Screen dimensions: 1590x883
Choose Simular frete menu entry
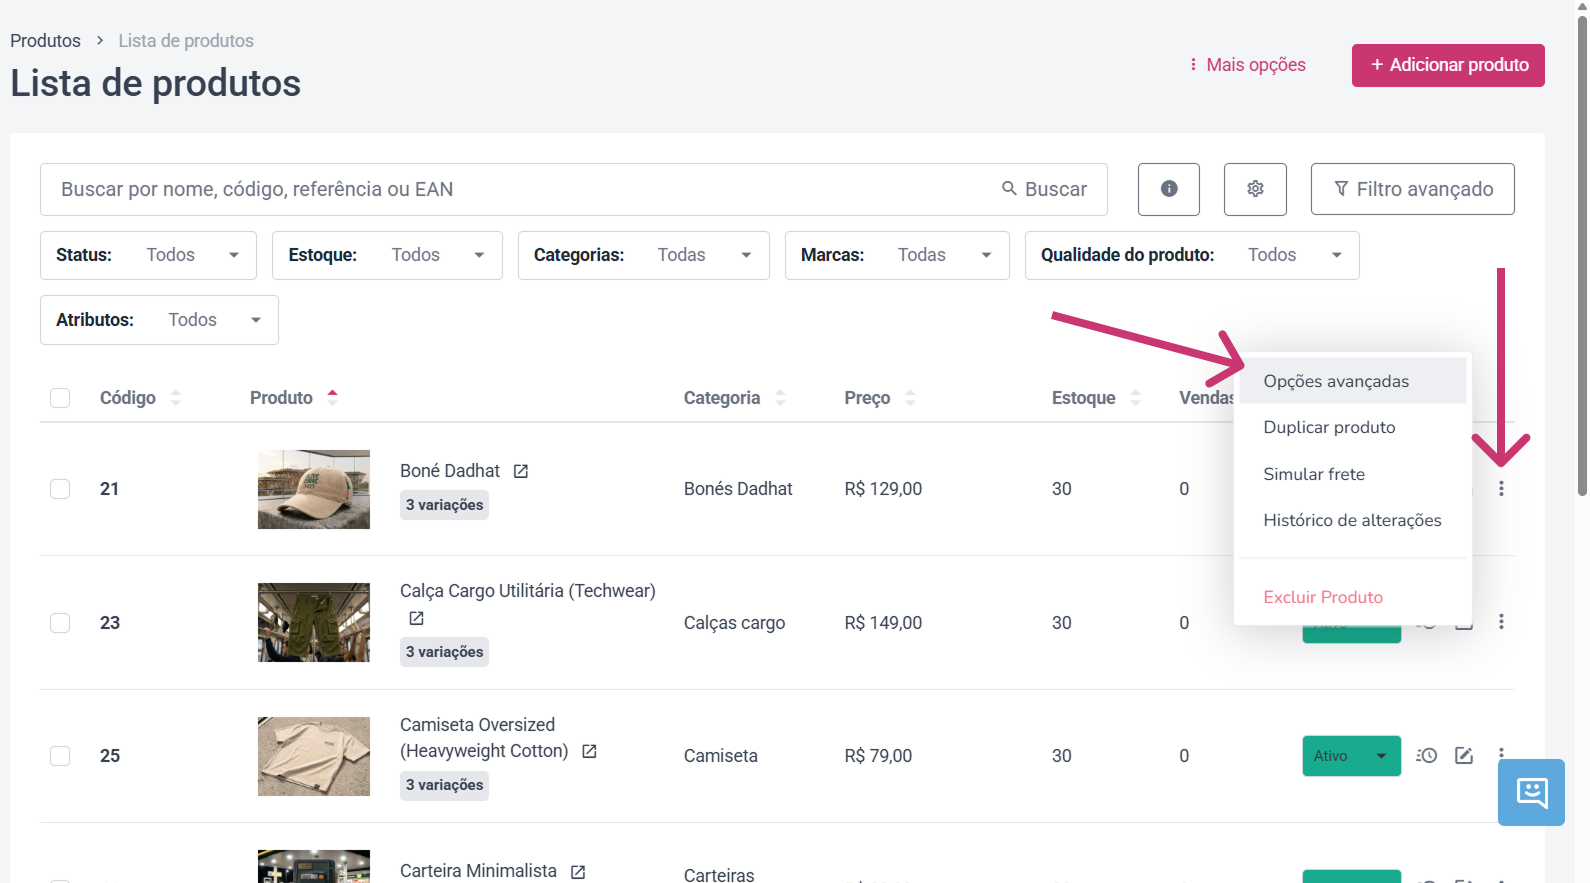[x=1352, y=474]
